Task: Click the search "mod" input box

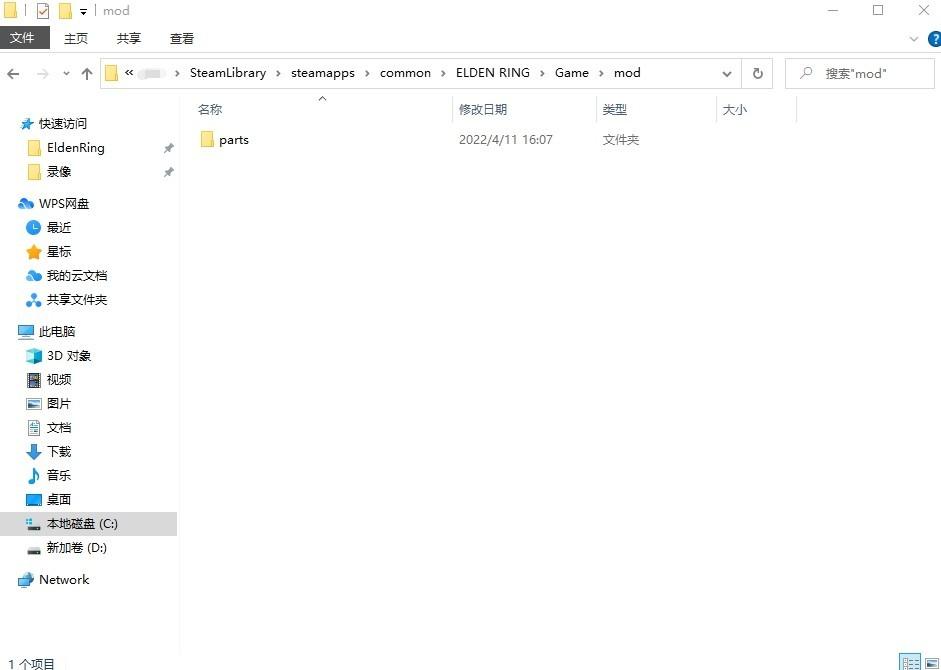Action: (x=865, y=73)
